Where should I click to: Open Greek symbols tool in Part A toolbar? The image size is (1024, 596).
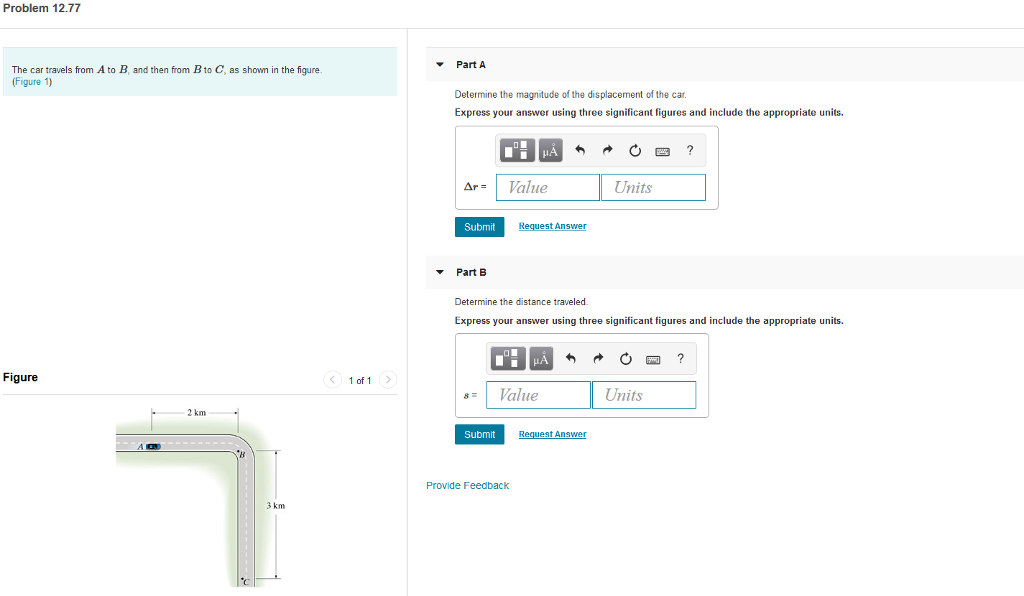551,151
